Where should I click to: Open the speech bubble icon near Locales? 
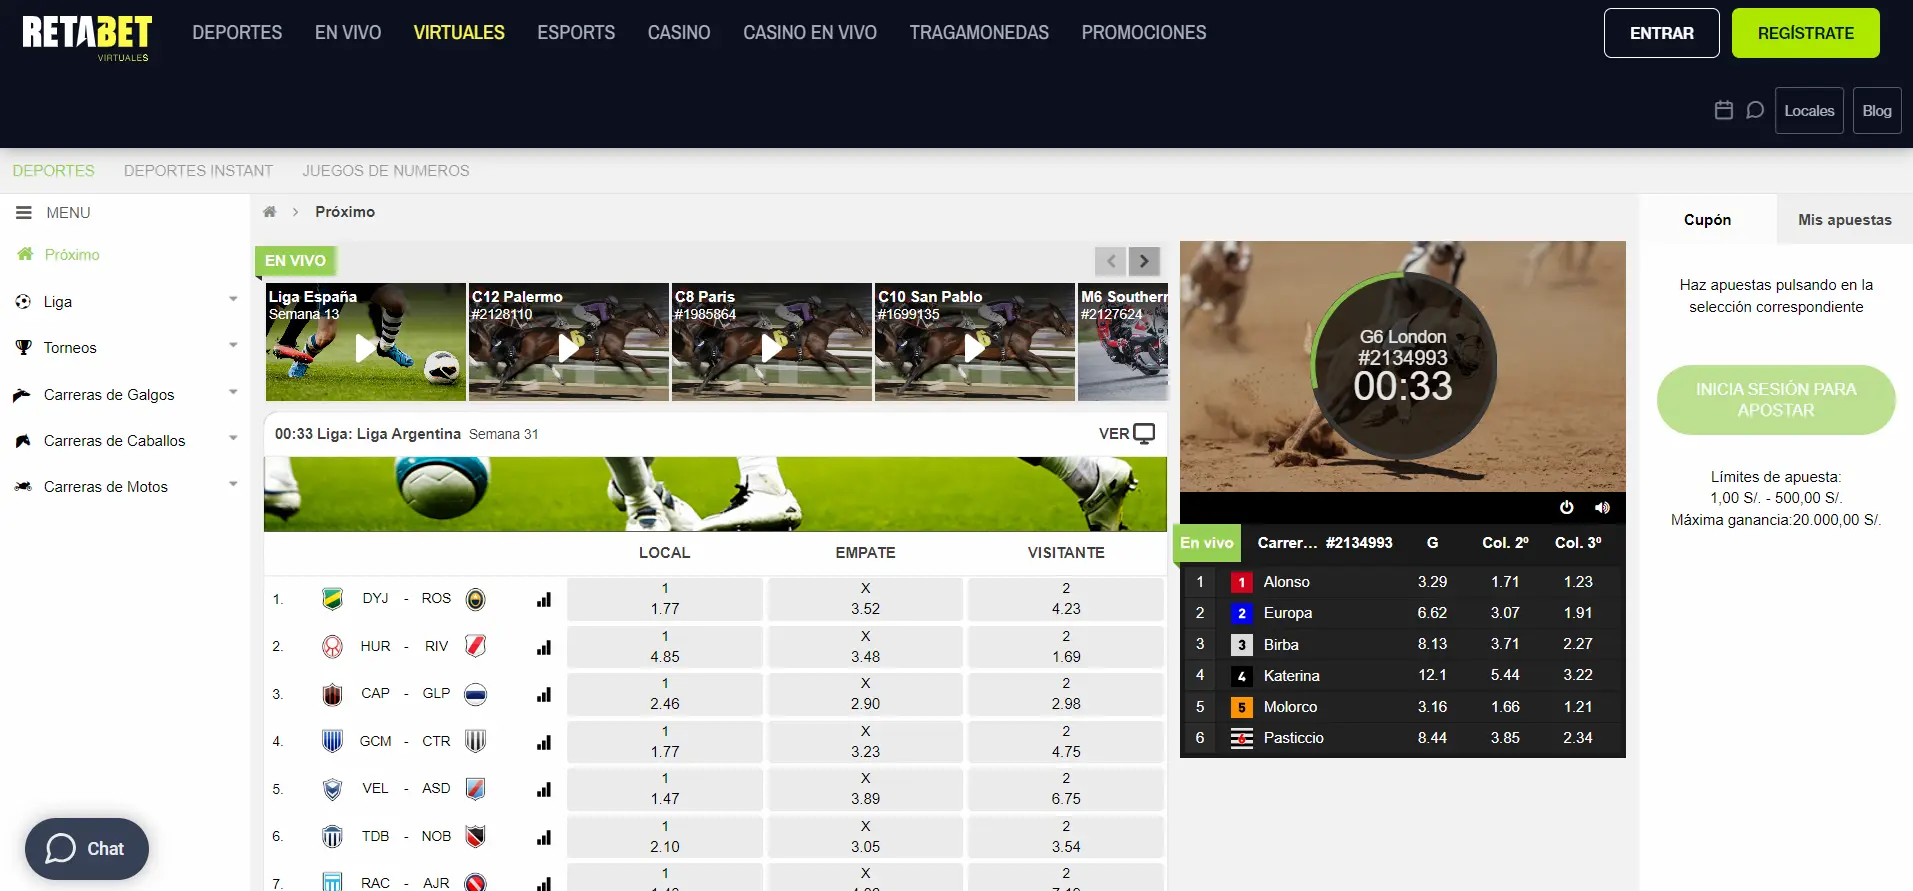point(1754,110)
